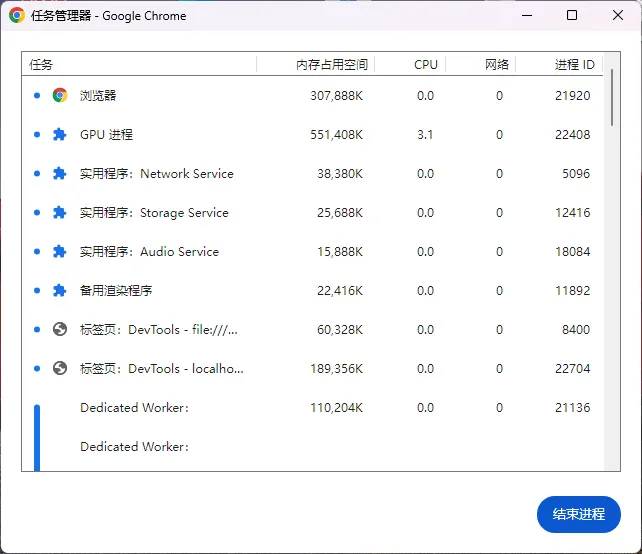Click memory value 22,416K

(340, 291)
